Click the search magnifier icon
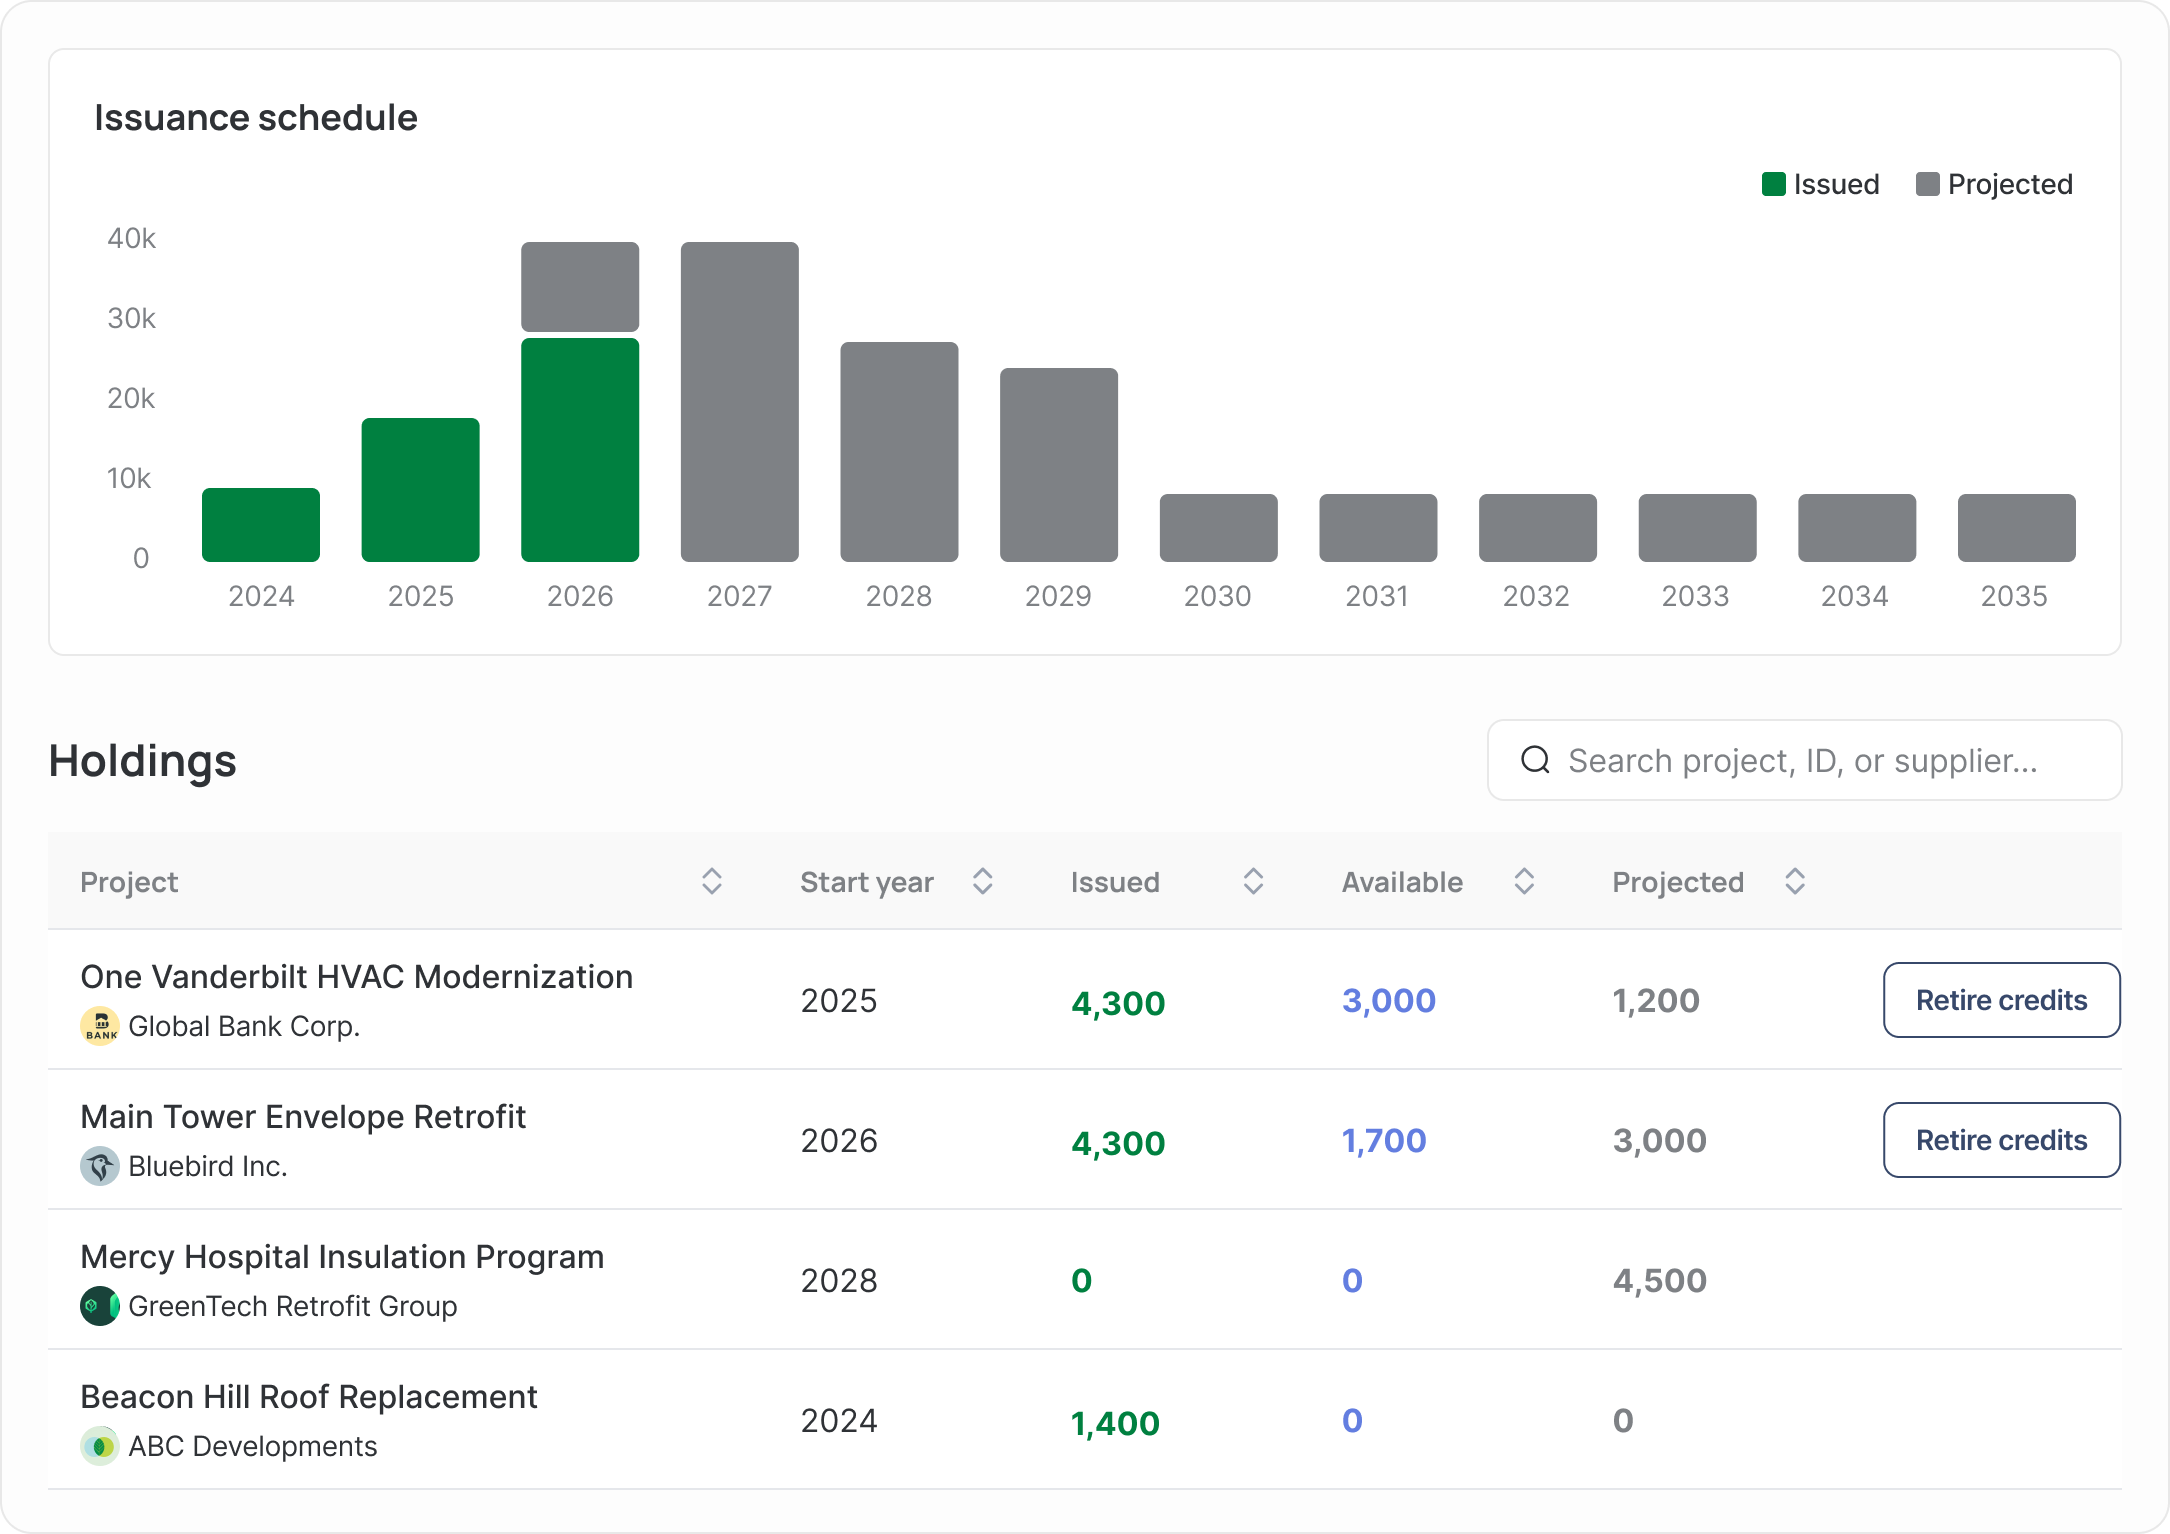2170x1534 pixels. [1535, 760]
